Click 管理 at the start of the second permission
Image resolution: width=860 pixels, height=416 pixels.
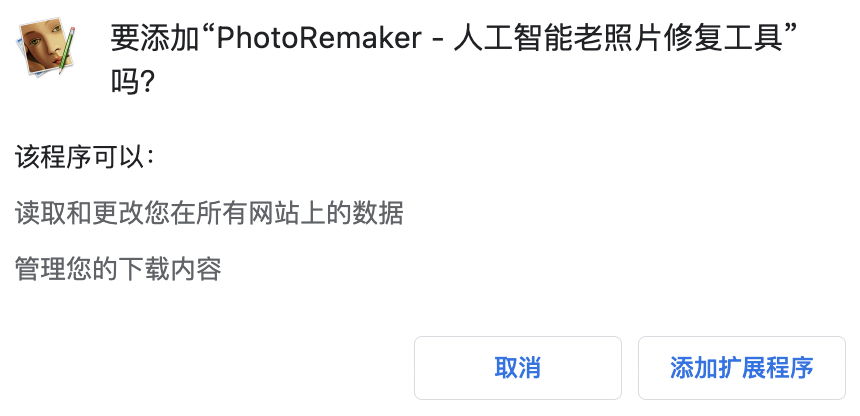coord(40,269)
